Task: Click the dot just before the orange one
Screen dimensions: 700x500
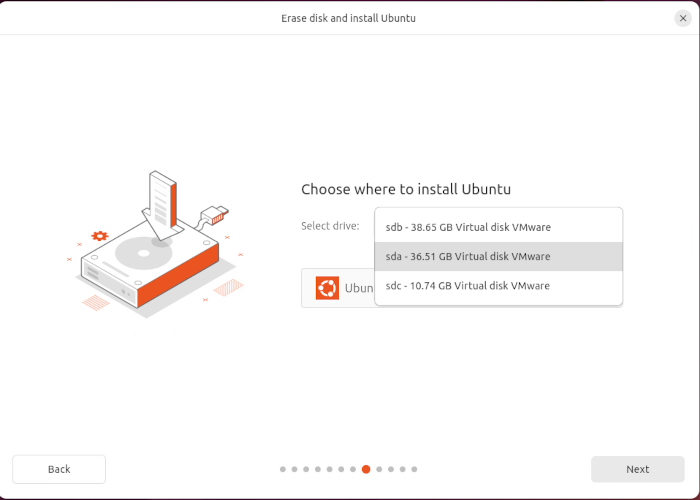Action: pyautogui.click(x=354, y=469)
